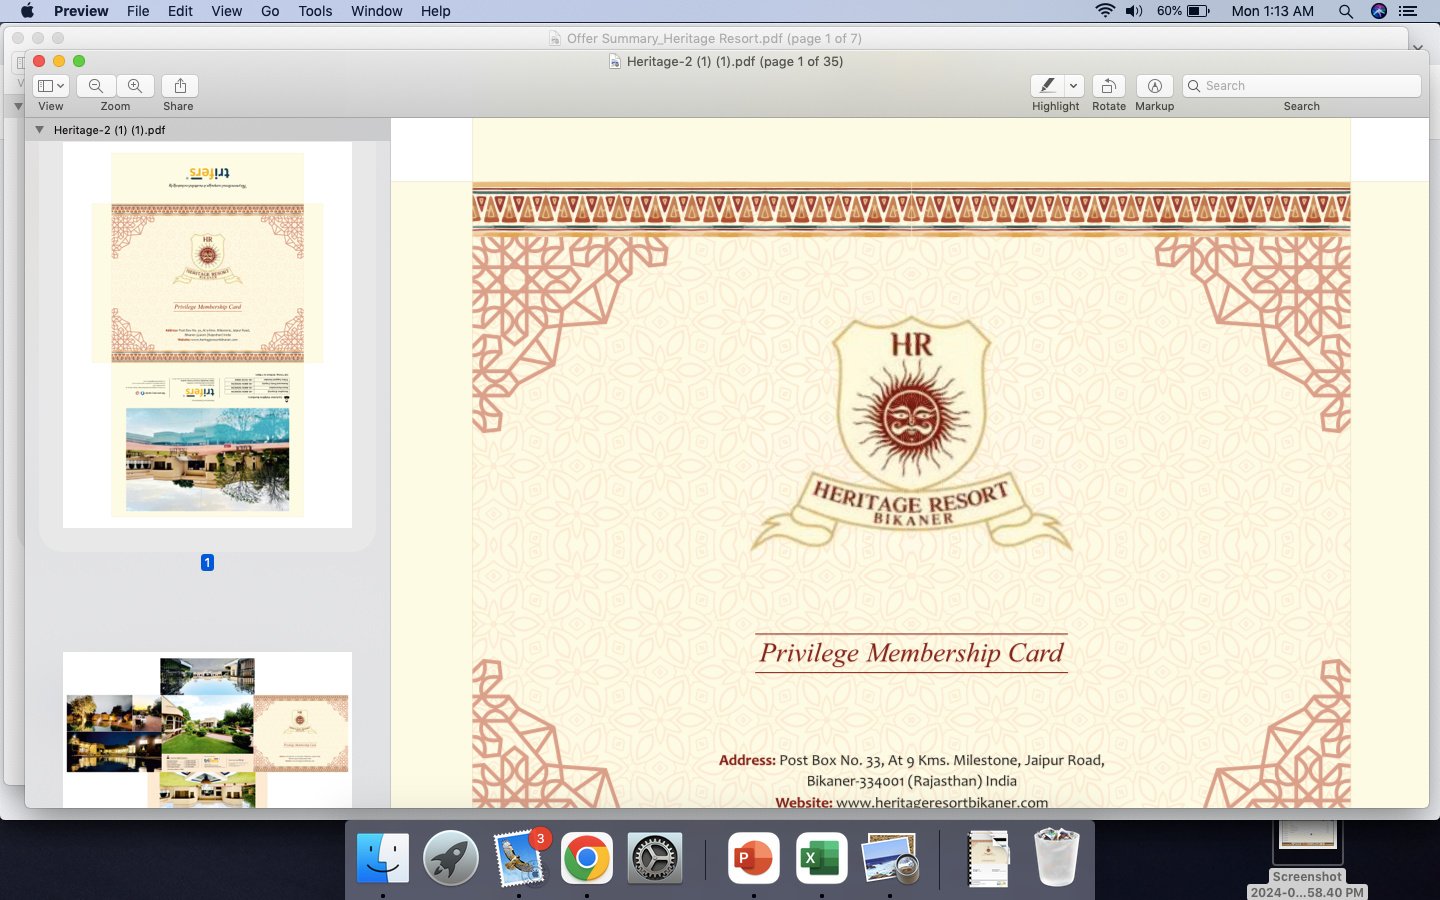Click the Wi-Fi status icon
Screen dimensions: 1440x900
coord(1105,11)
